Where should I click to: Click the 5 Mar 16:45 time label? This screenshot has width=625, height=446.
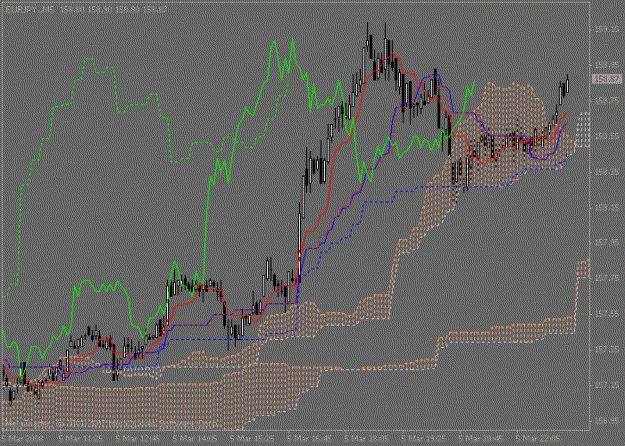click(x=309, y=438)
